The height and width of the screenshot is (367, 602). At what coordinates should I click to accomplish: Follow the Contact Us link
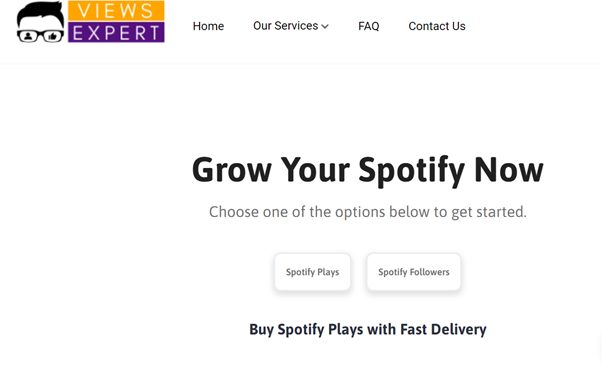coord(437,26)
